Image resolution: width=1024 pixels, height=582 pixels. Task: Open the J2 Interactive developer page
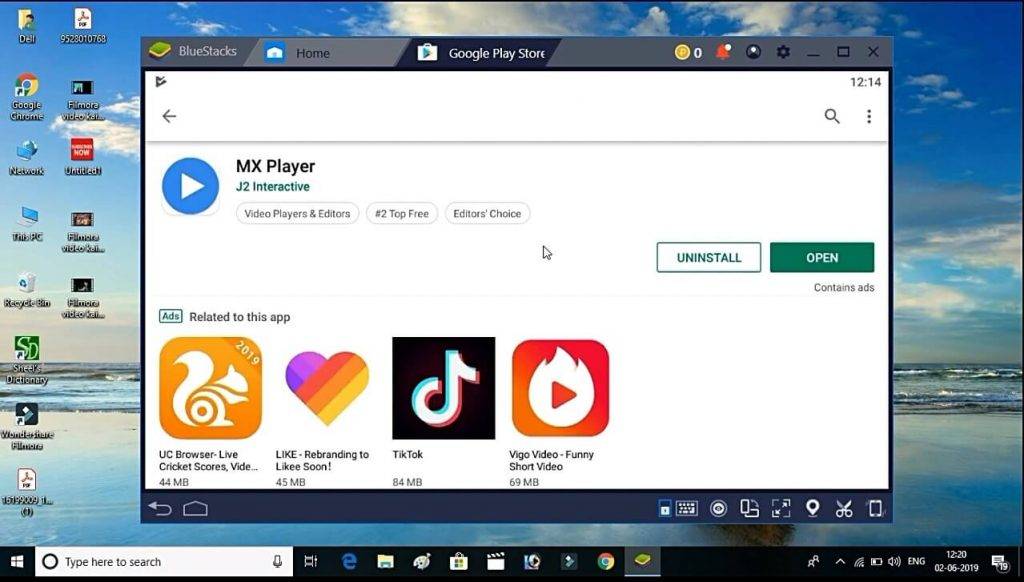click(273, 187)
